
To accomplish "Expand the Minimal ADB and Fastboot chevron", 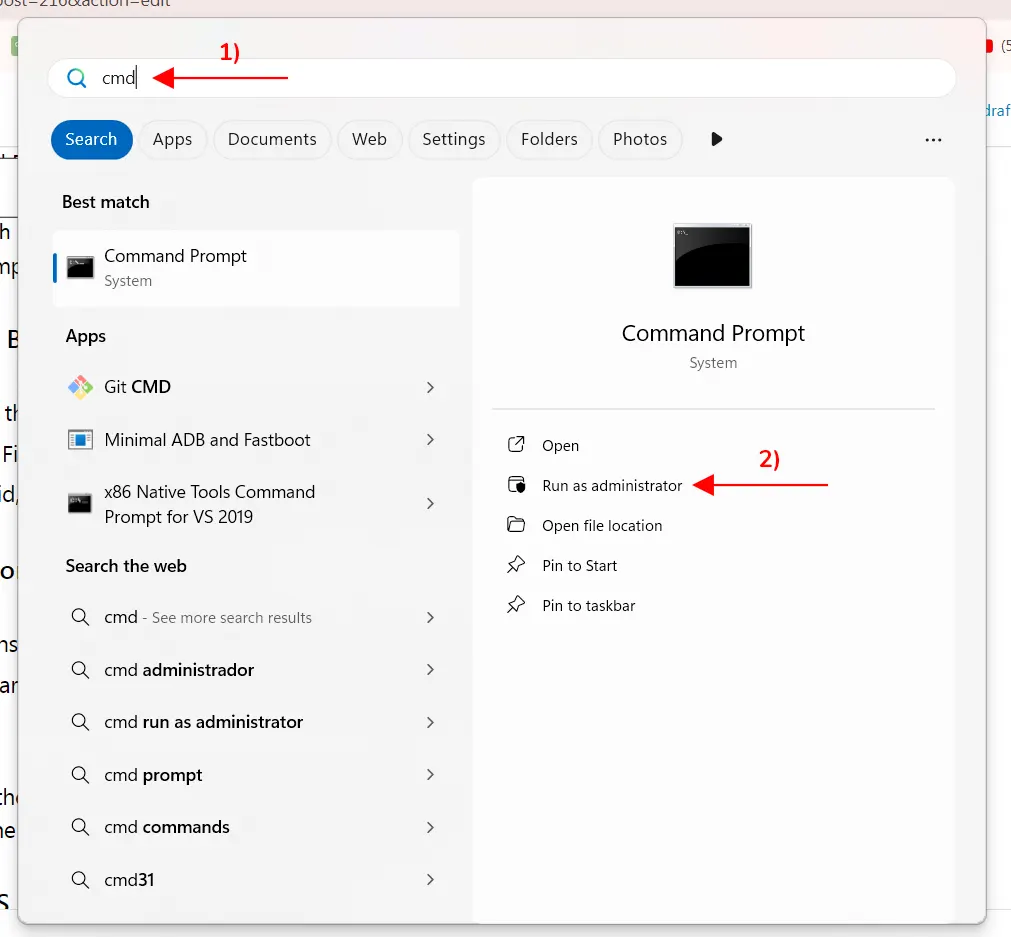I will pos(430,440).
